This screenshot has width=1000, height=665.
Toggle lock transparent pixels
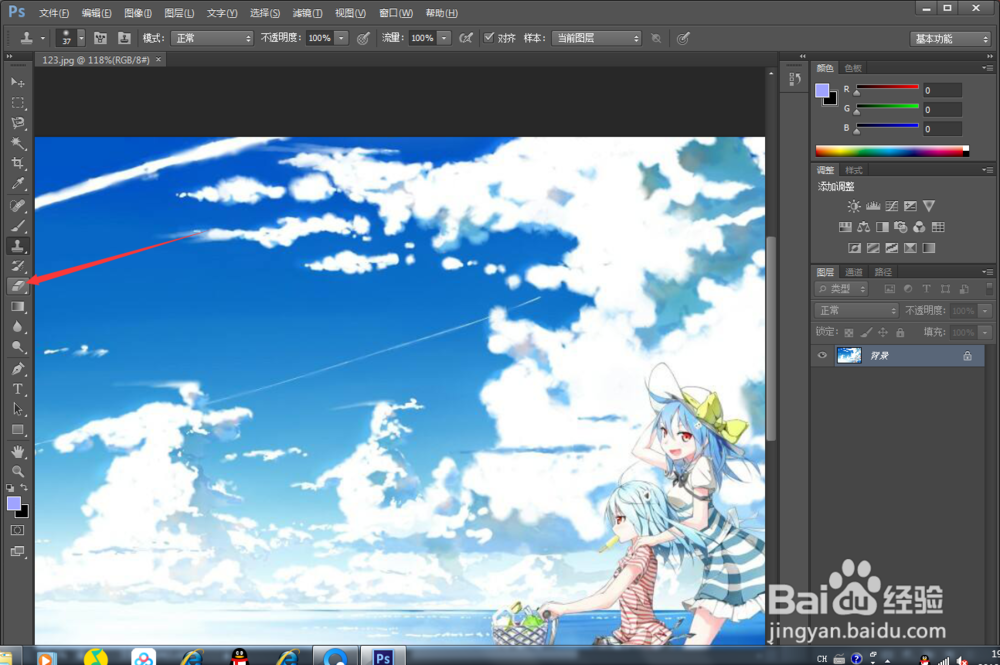[x=849, y=332]
